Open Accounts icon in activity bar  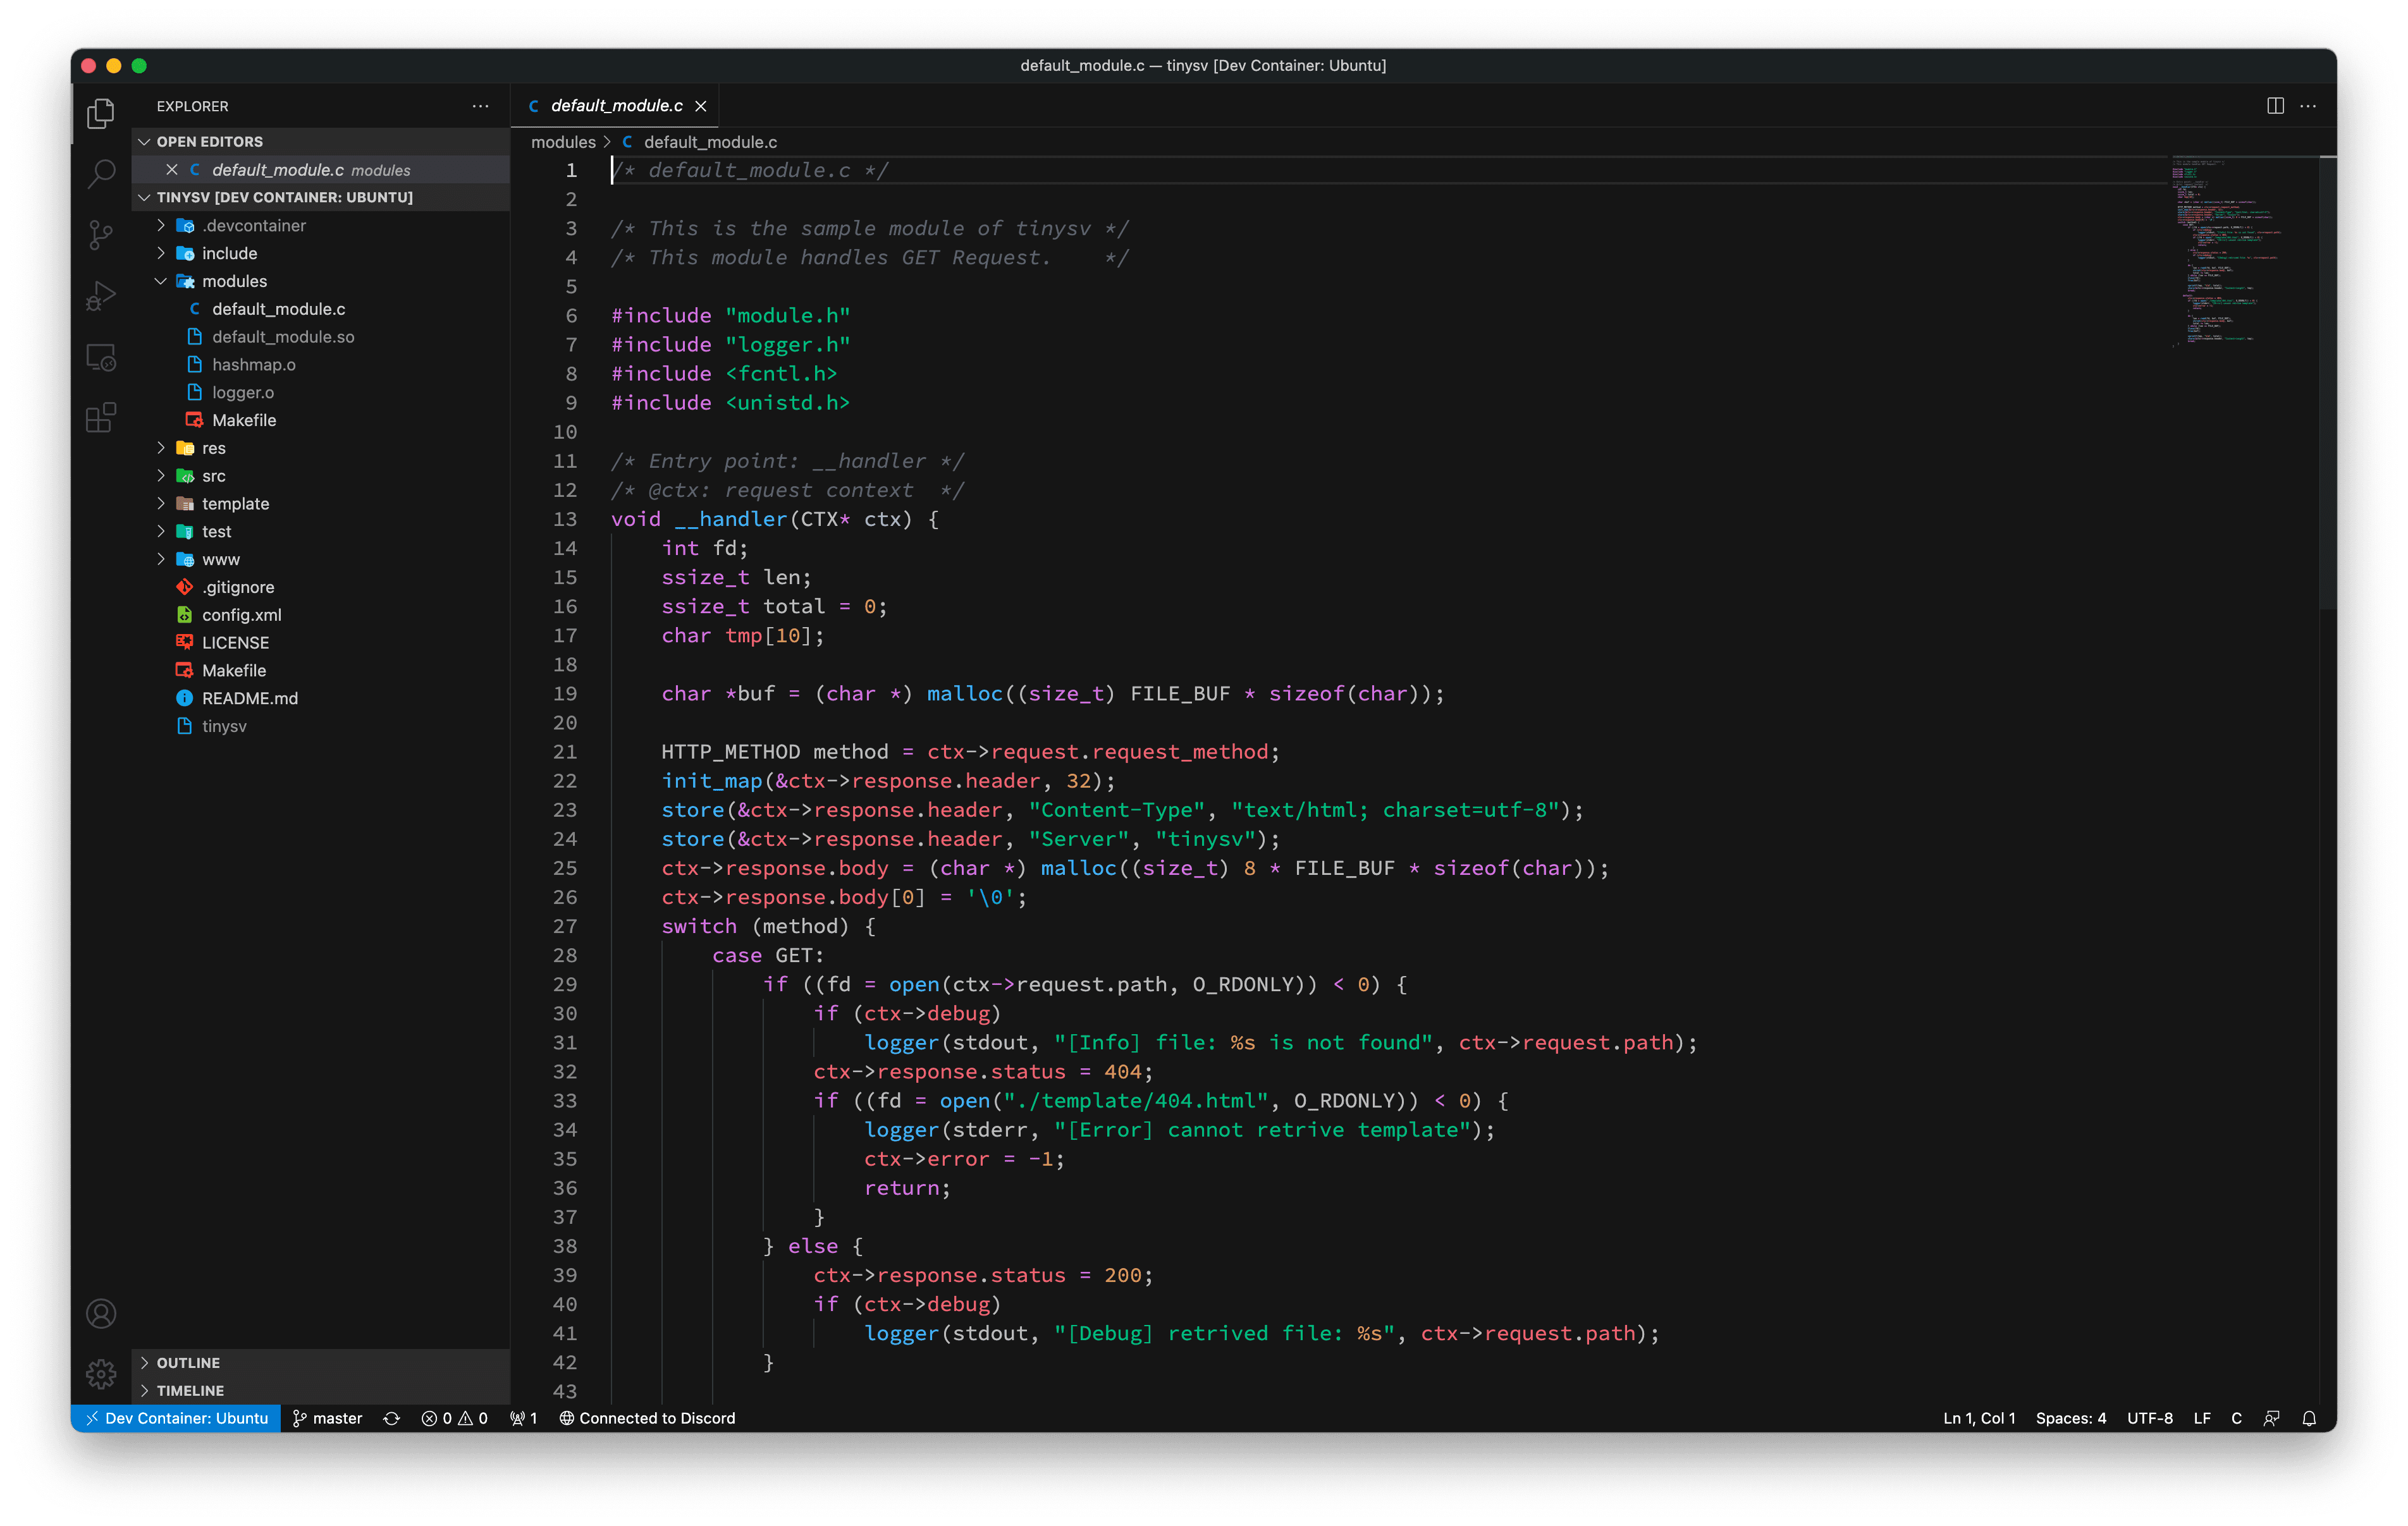(101, 1313)
